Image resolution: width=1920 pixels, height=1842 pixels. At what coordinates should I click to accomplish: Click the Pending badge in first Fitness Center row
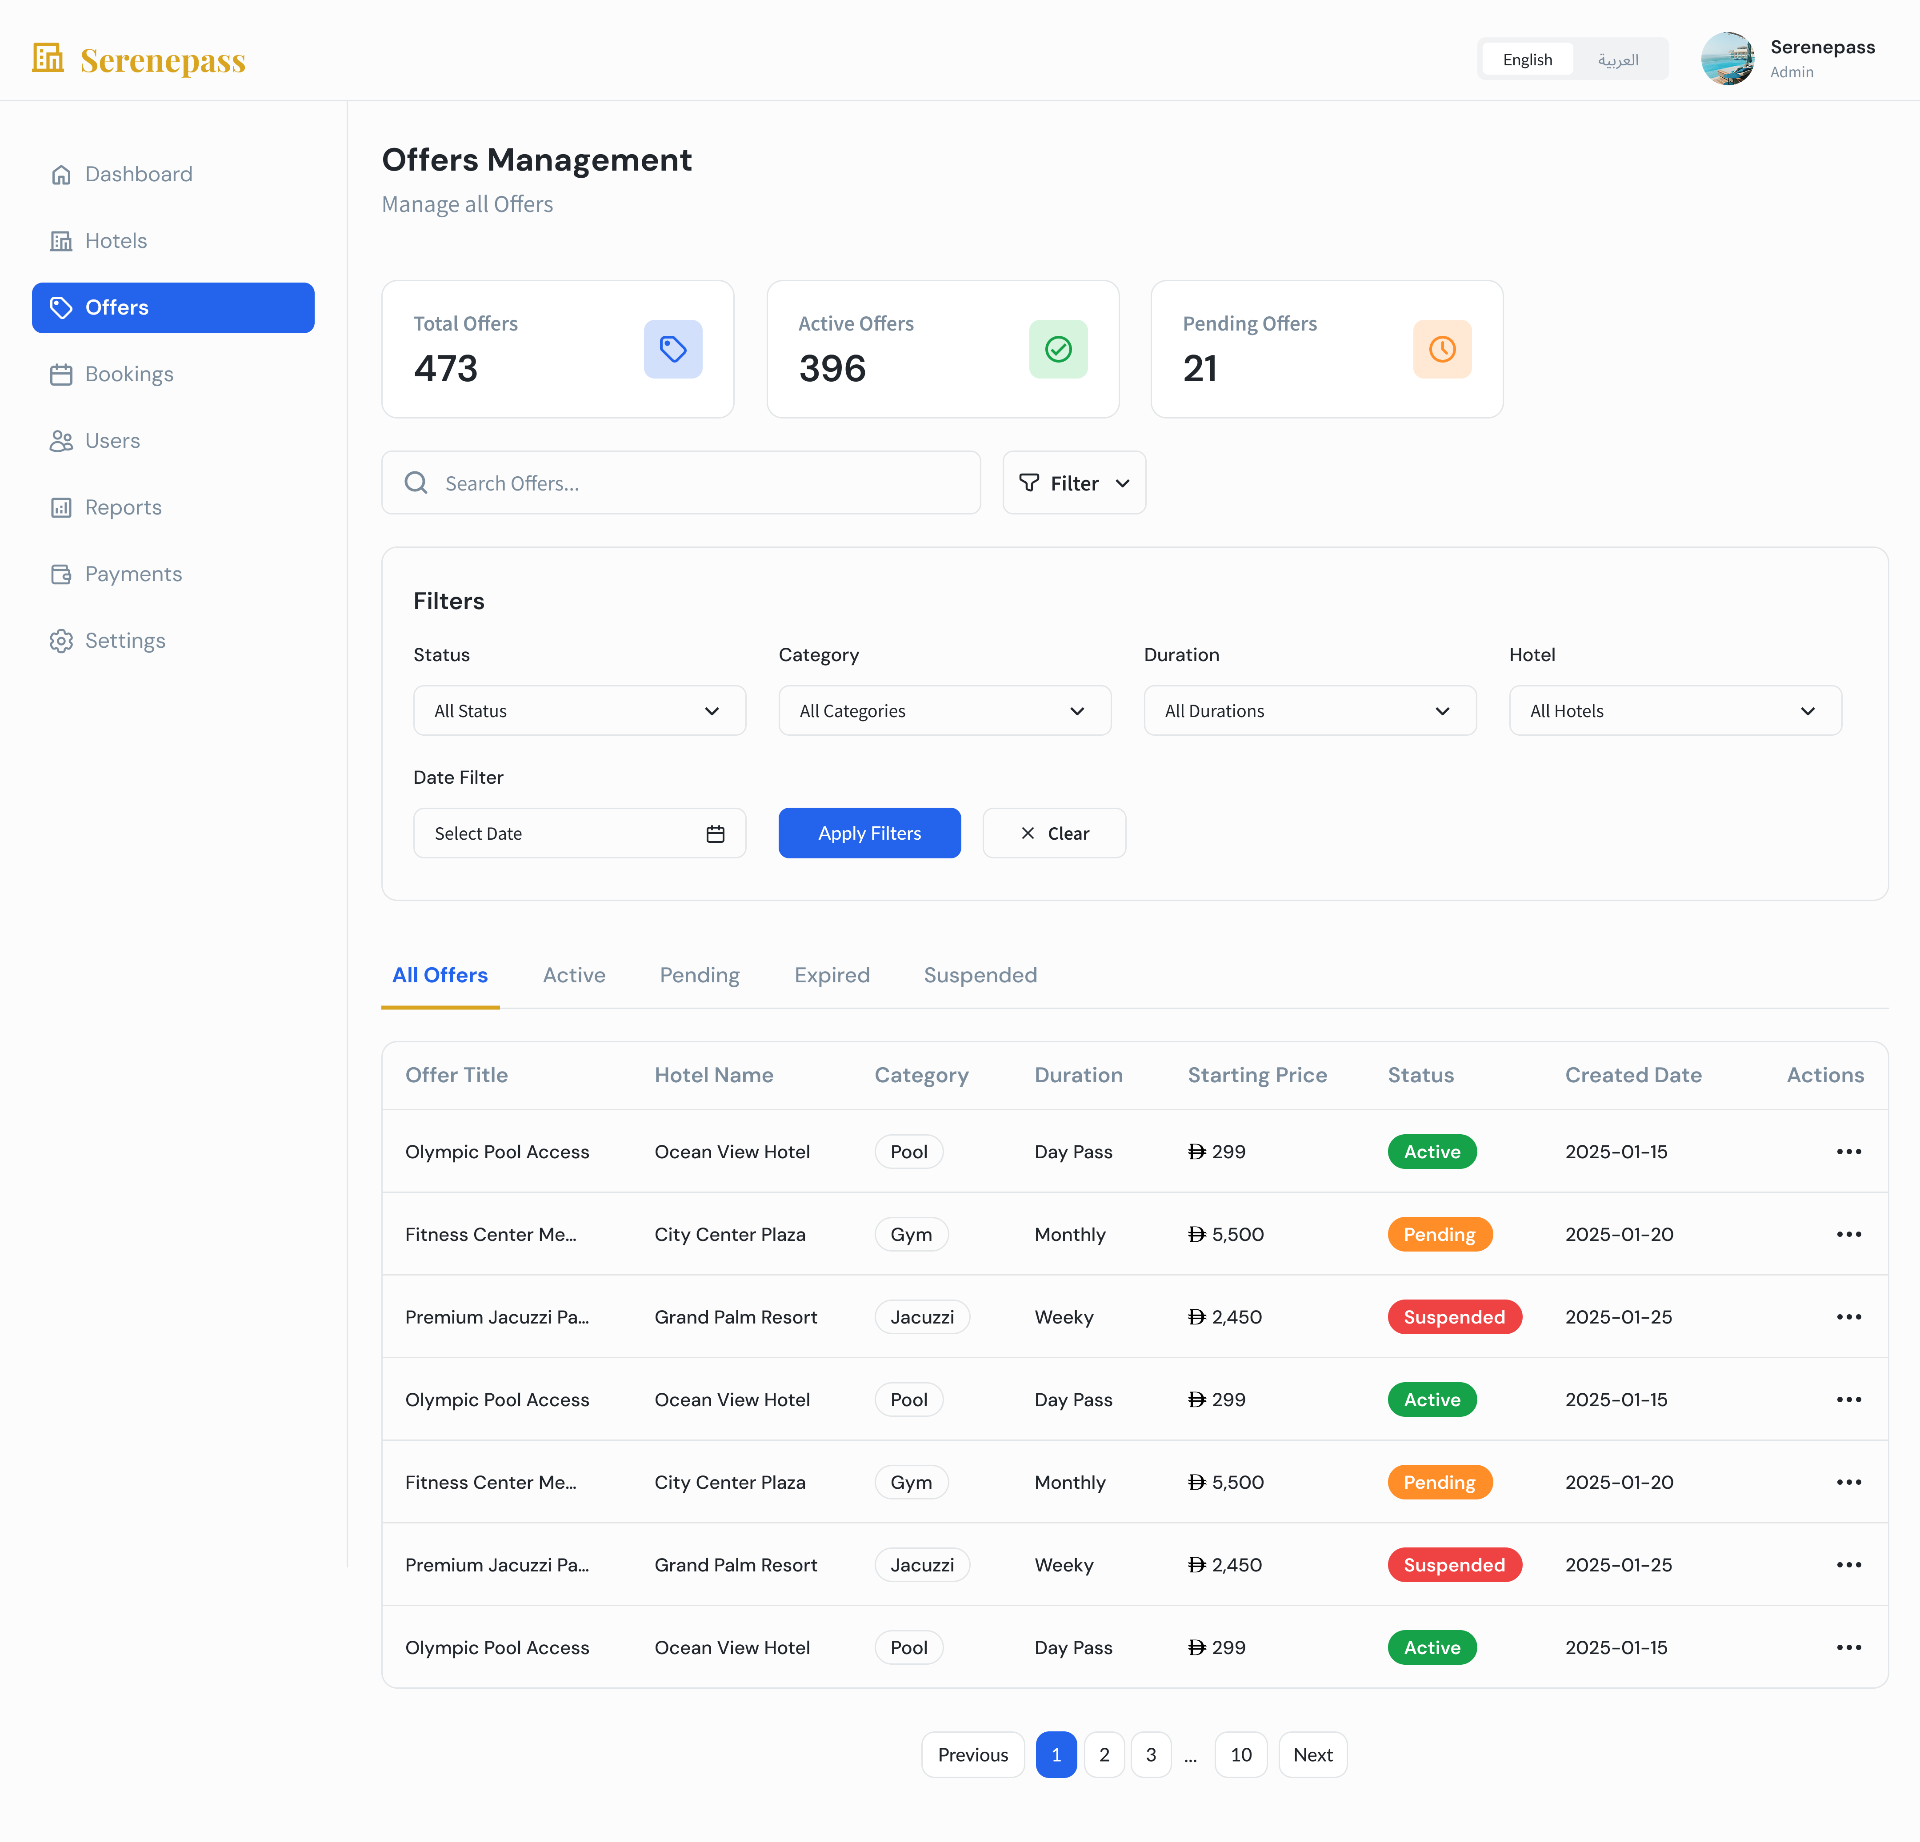1439,1235
